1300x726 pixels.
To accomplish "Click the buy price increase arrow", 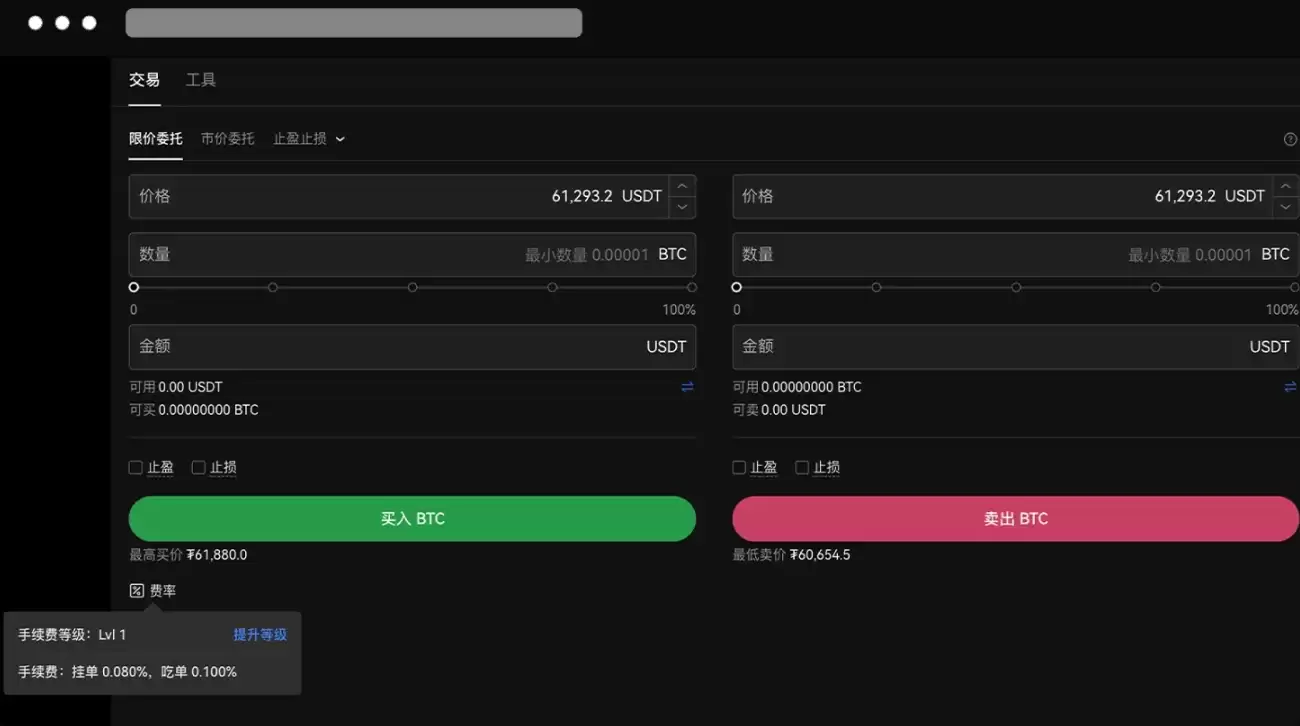I will coord(682,186).
